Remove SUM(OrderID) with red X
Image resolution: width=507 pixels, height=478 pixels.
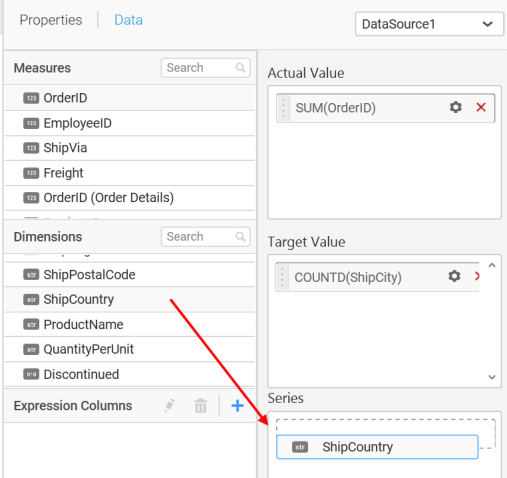(x=481, y=107)
